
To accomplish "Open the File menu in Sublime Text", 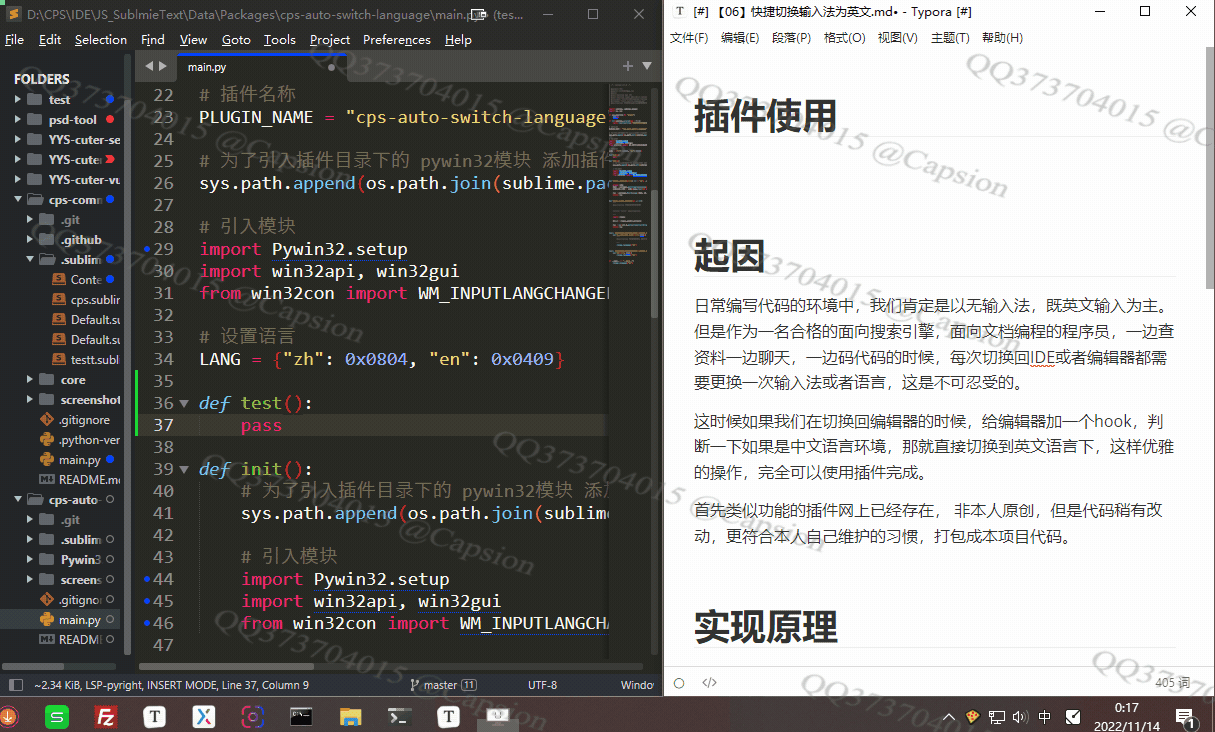I will click(x=14, y=40).
